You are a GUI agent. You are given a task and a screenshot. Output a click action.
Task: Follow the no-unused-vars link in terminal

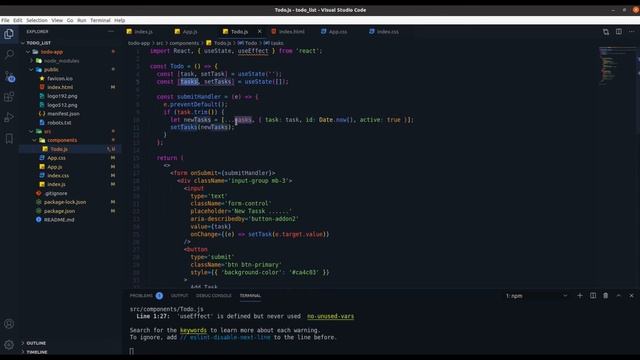point(331,316)
